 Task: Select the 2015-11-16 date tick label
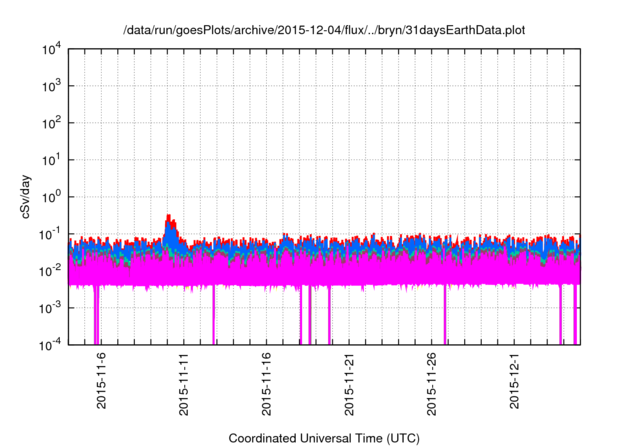pyautogui.click(x=266, y=384)
